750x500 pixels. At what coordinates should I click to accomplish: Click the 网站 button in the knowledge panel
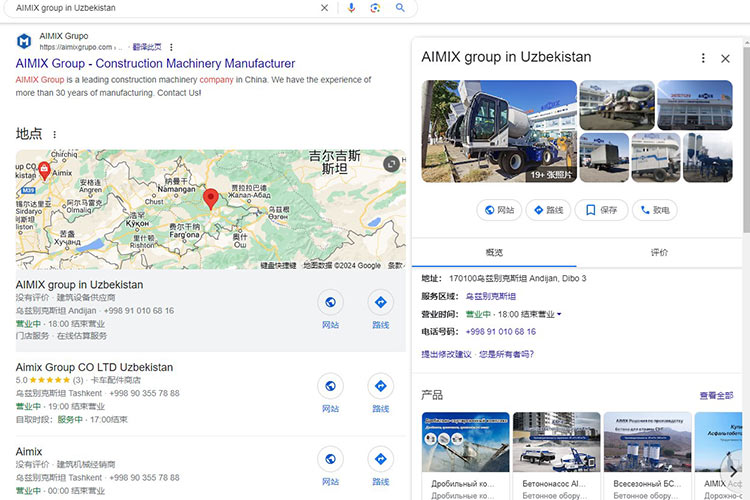click(x=499, y=210)
